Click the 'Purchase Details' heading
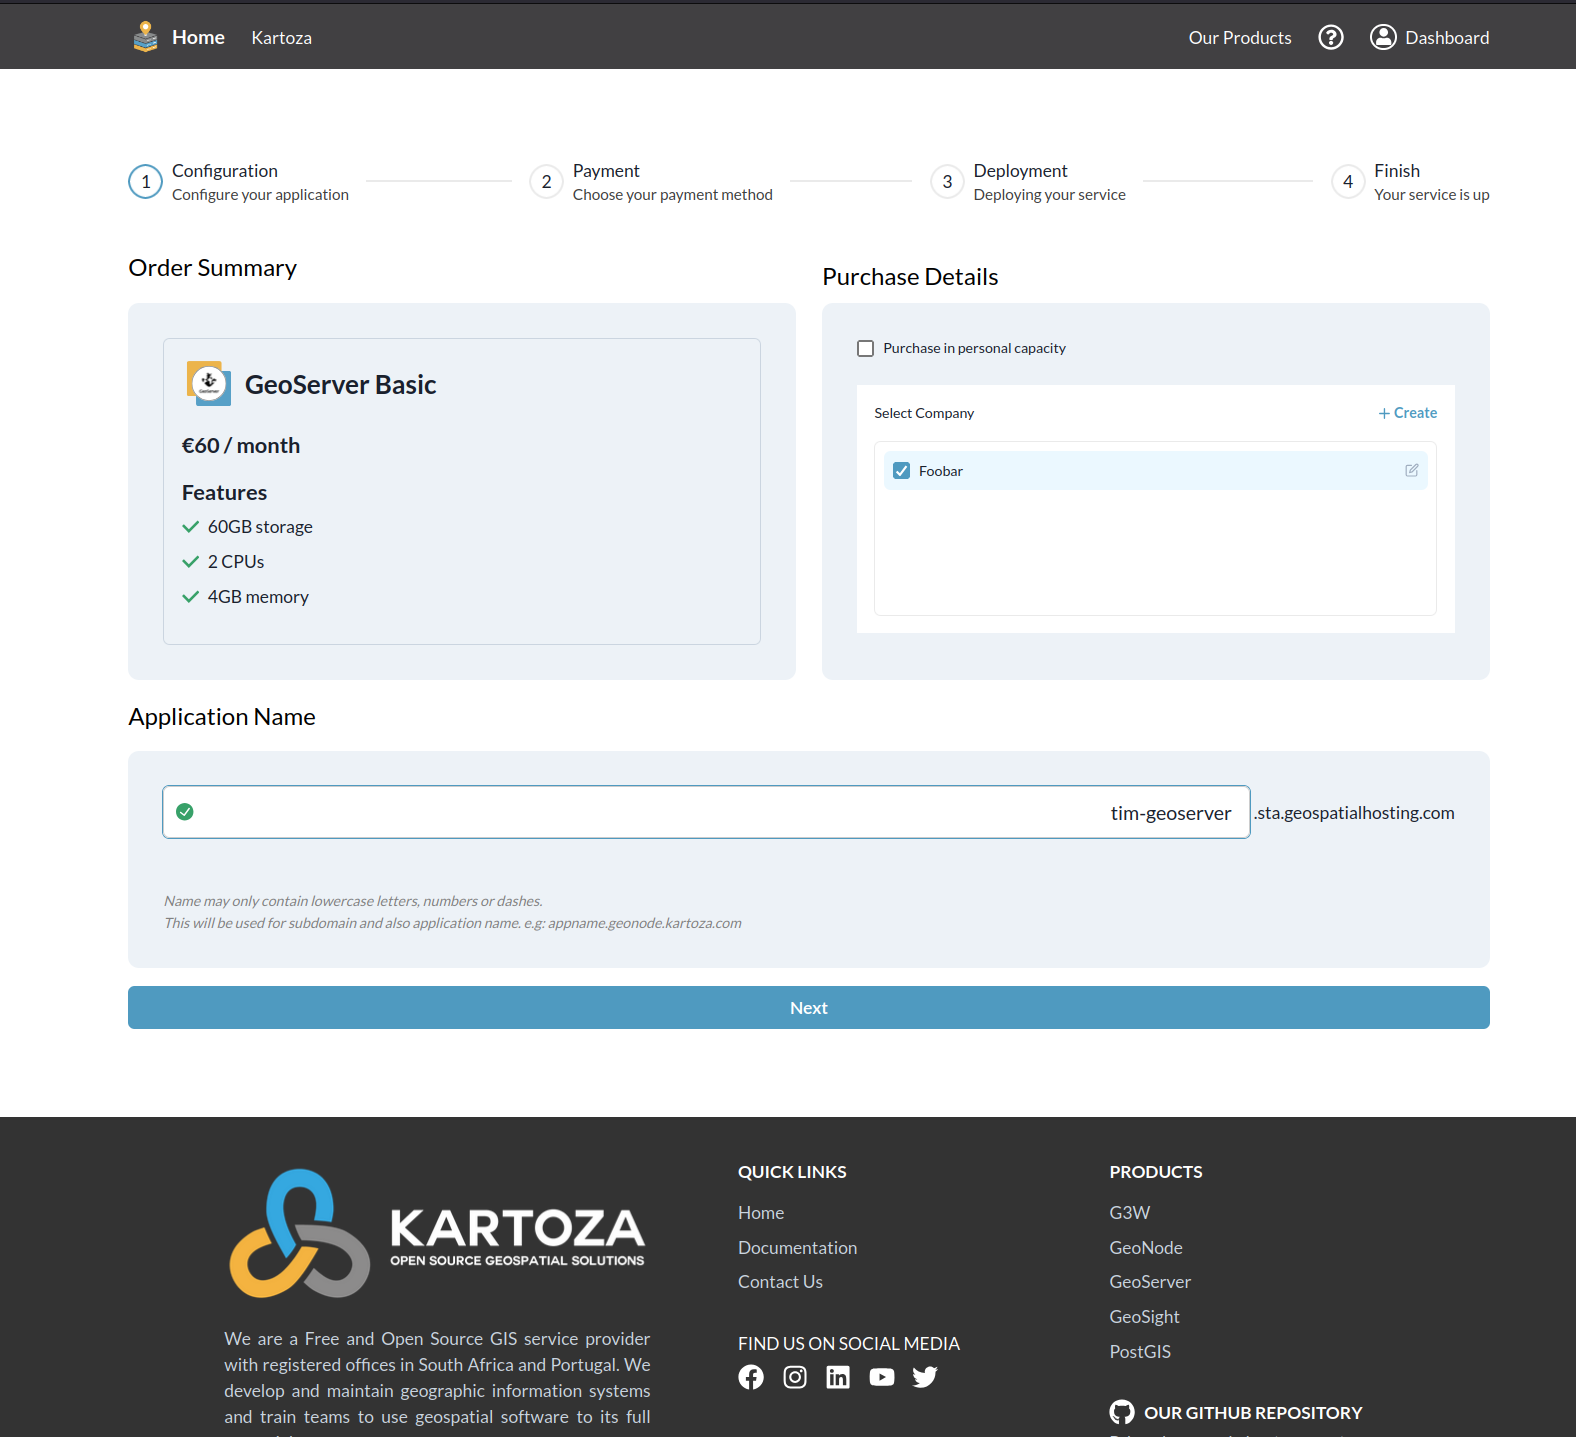Viewport: 1576px width, 1437px height. point(910,277)
